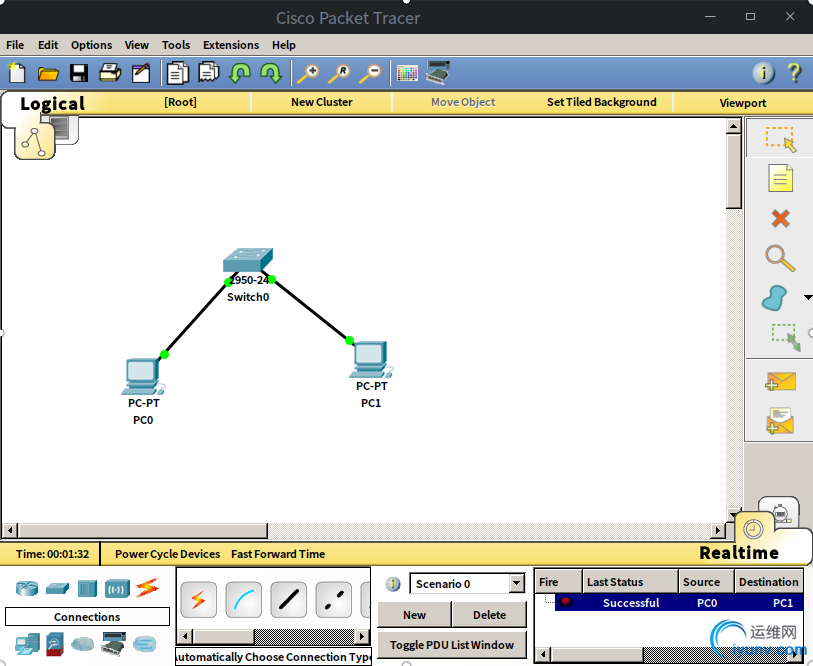
Task: Switch to the Realtime mode tab
Action: click(x=738, y=553)
